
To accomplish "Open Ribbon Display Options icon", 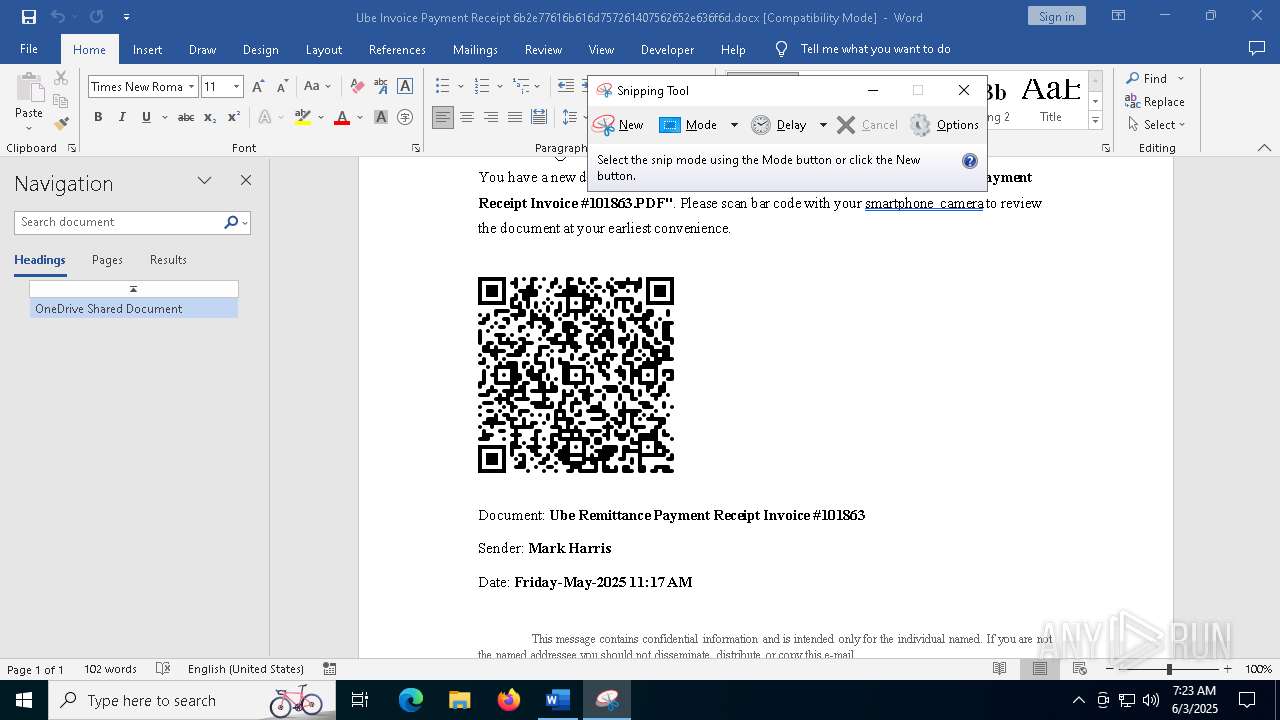I will pos(1119,16).
